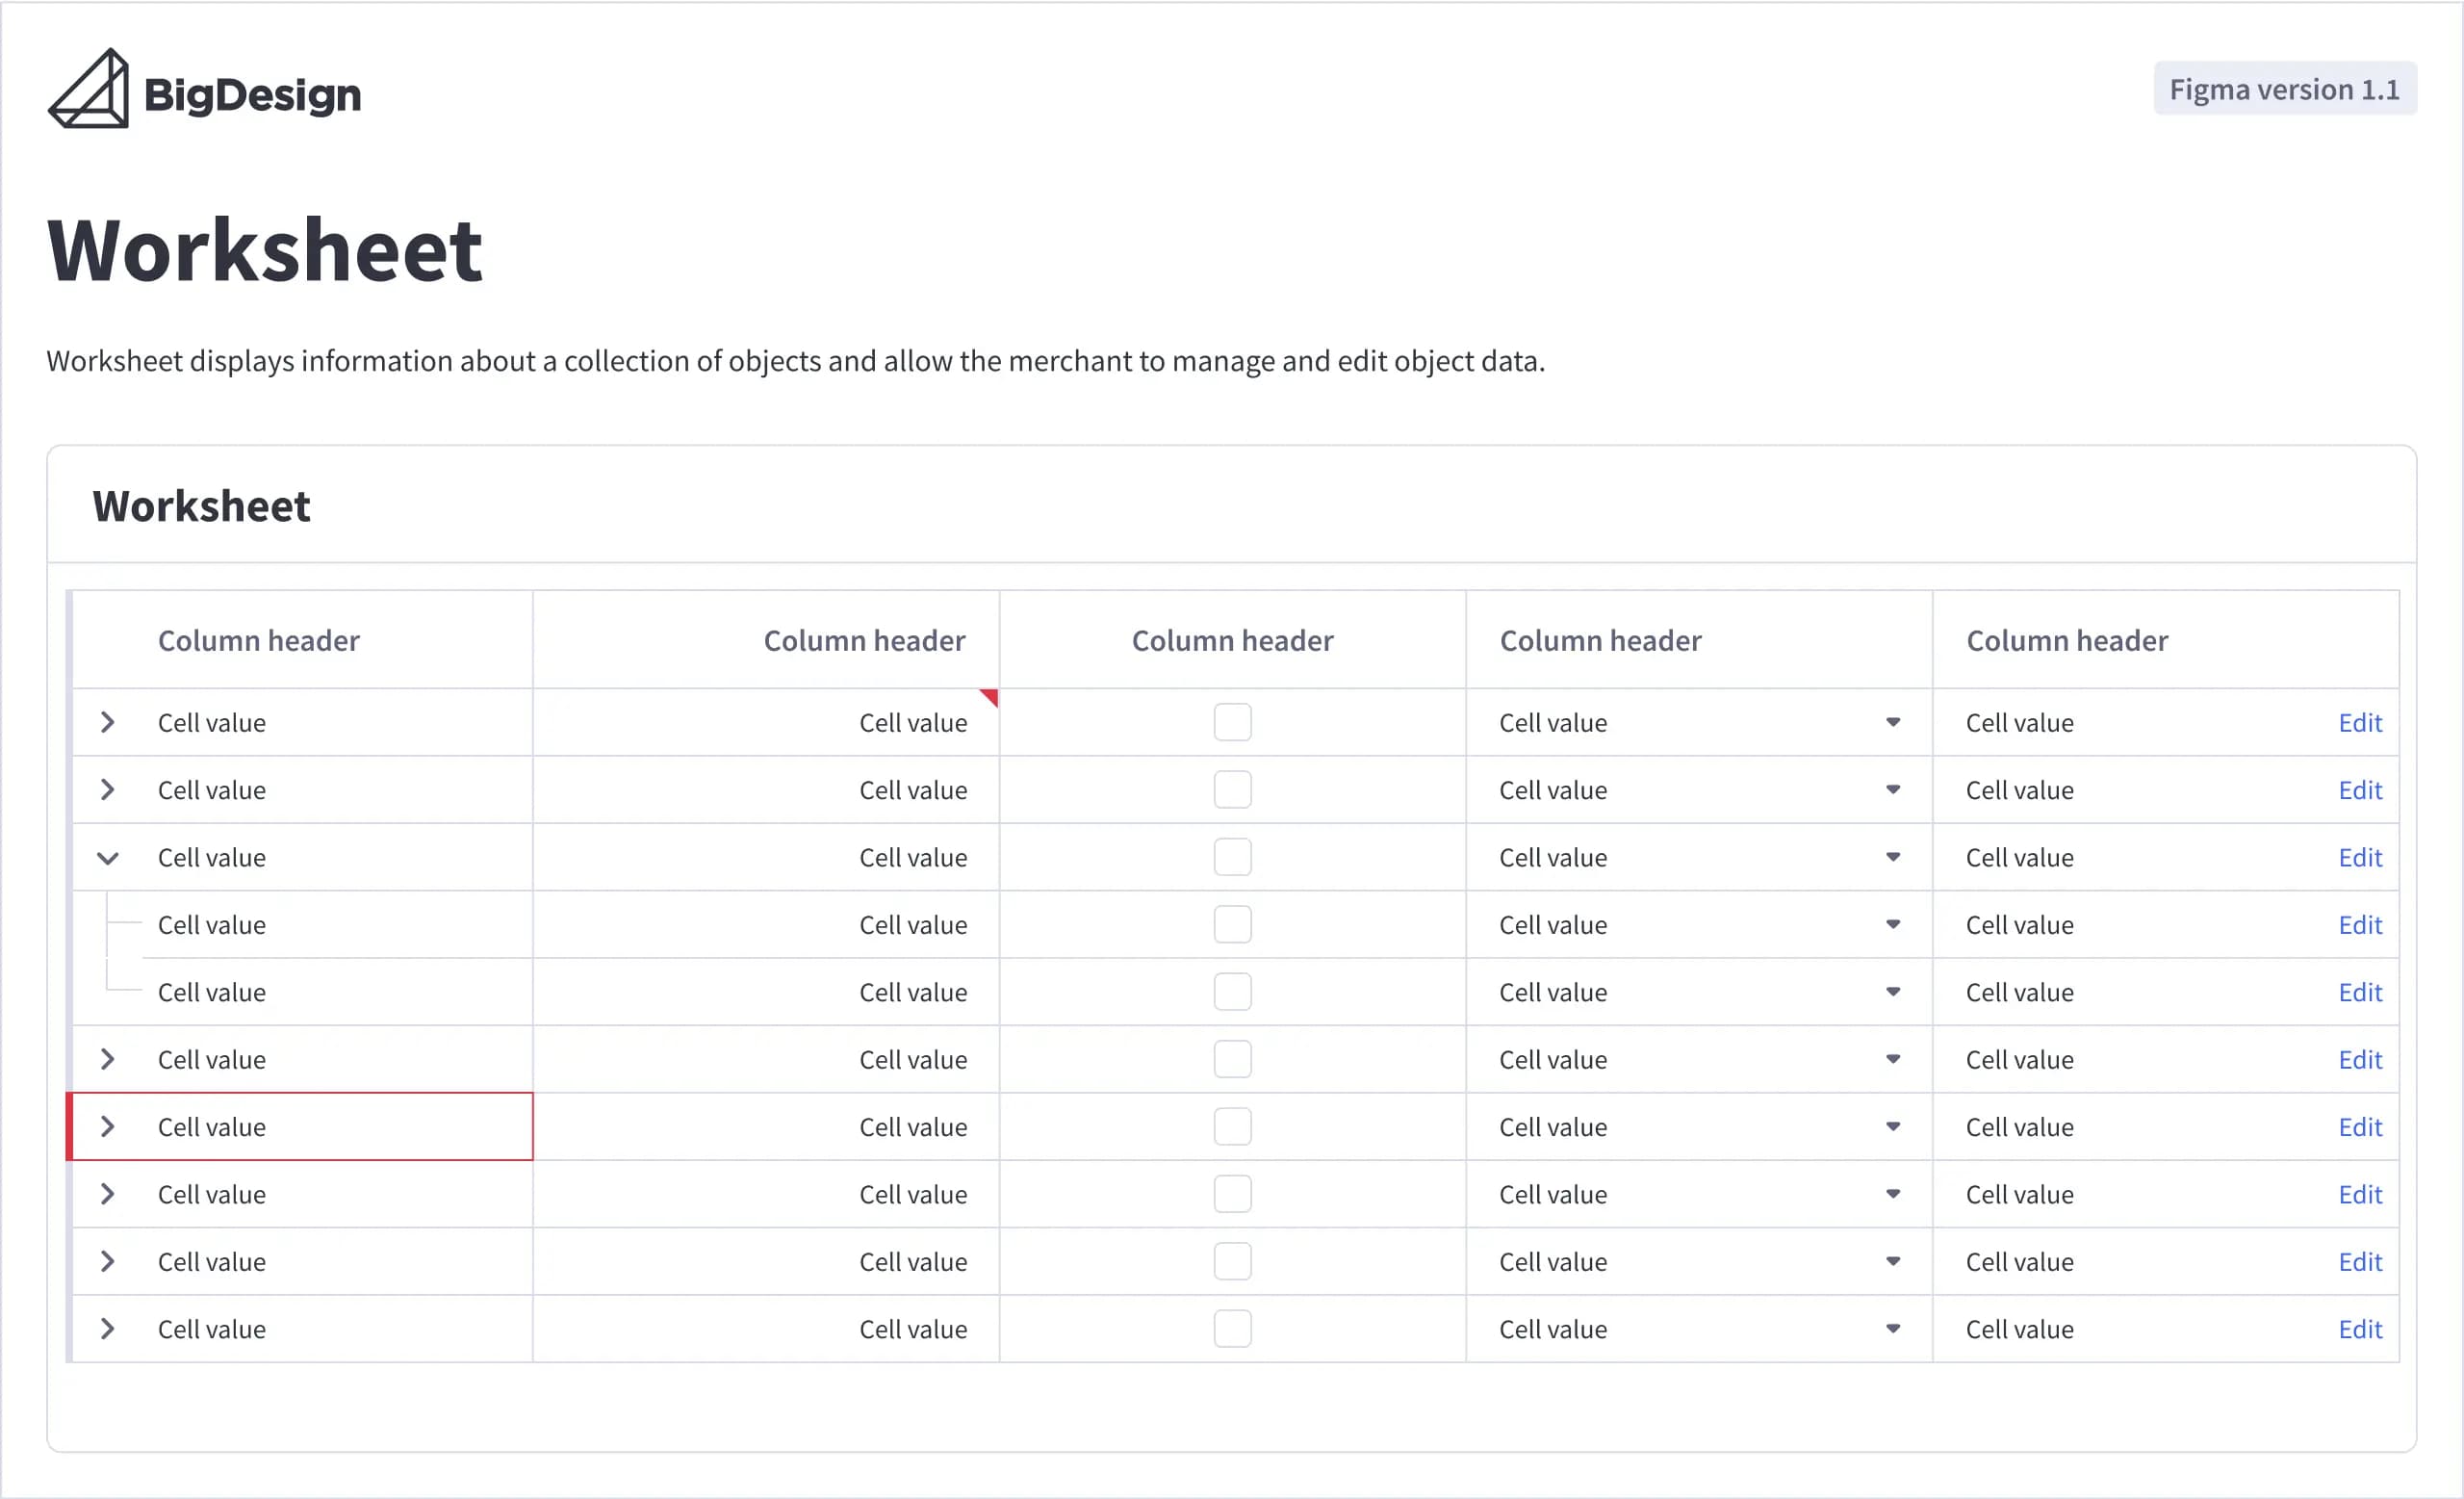
Task: Open the Figma version 1.1 badge
Action: pos(2284,89)
